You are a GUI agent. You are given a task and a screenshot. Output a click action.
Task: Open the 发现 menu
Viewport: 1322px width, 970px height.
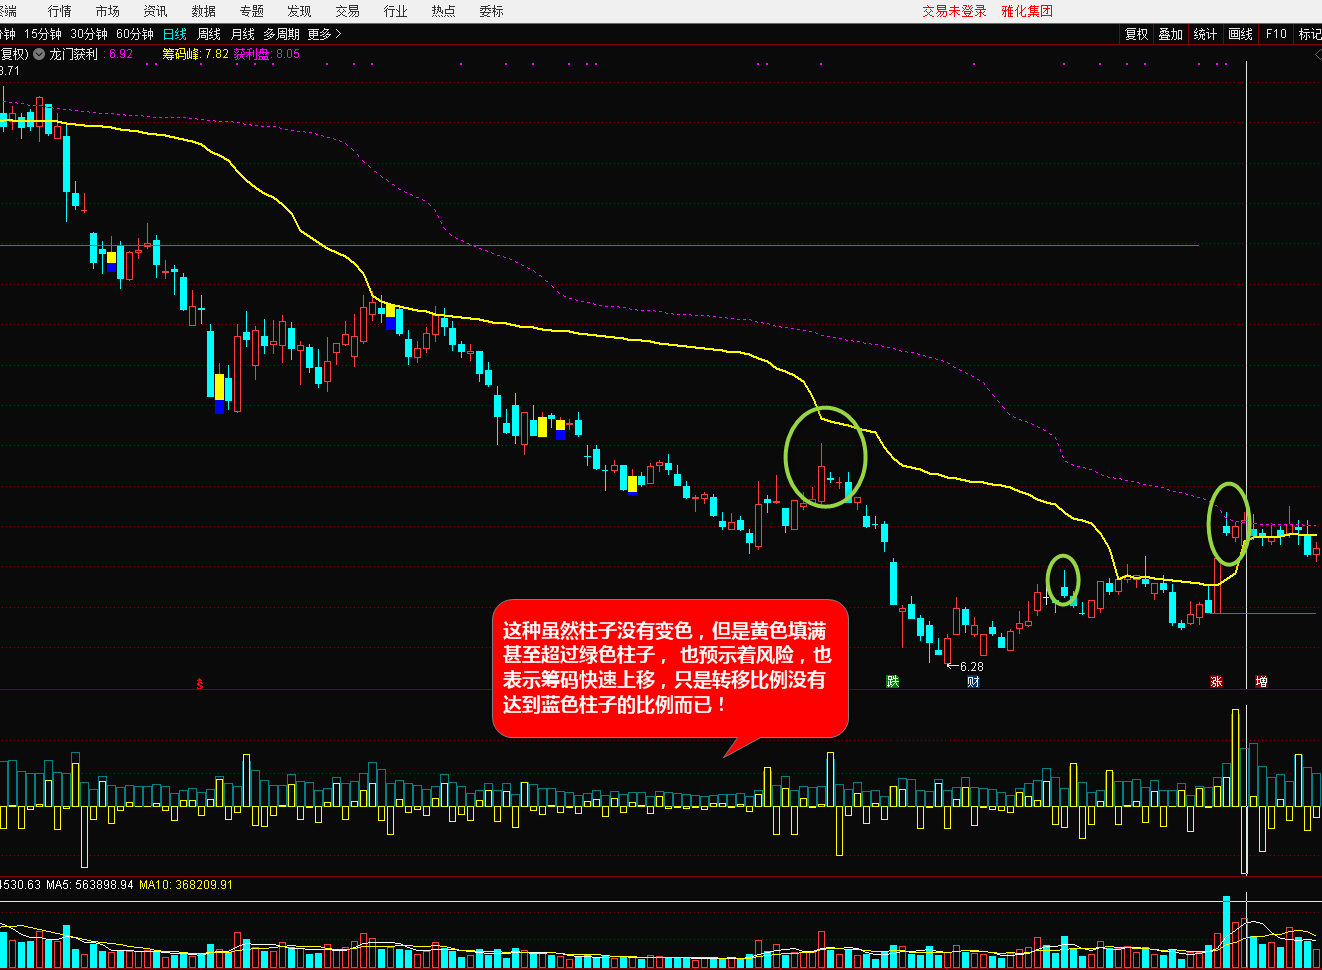pos(300,11)
